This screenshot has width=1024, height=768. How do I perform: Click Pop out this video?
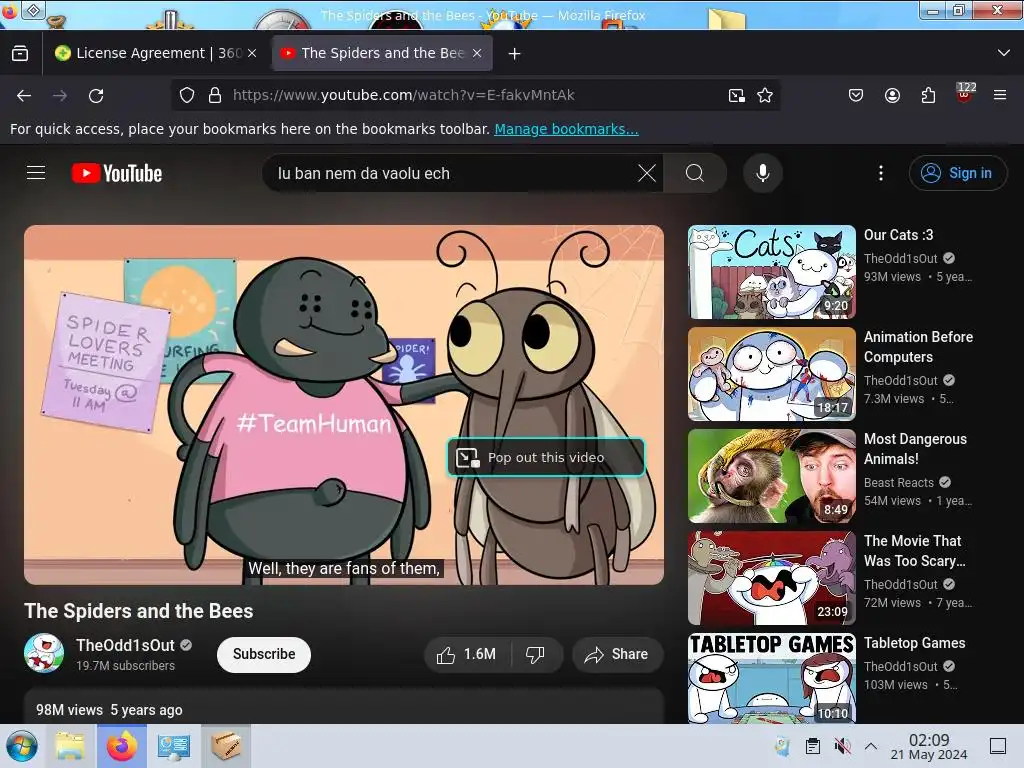[x=546, y=457]
